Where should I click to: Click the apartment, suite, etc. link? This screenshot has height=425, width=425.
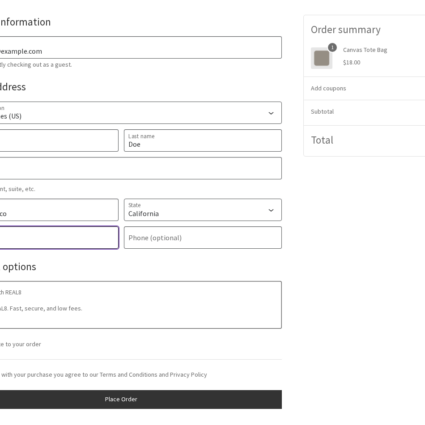17,189
